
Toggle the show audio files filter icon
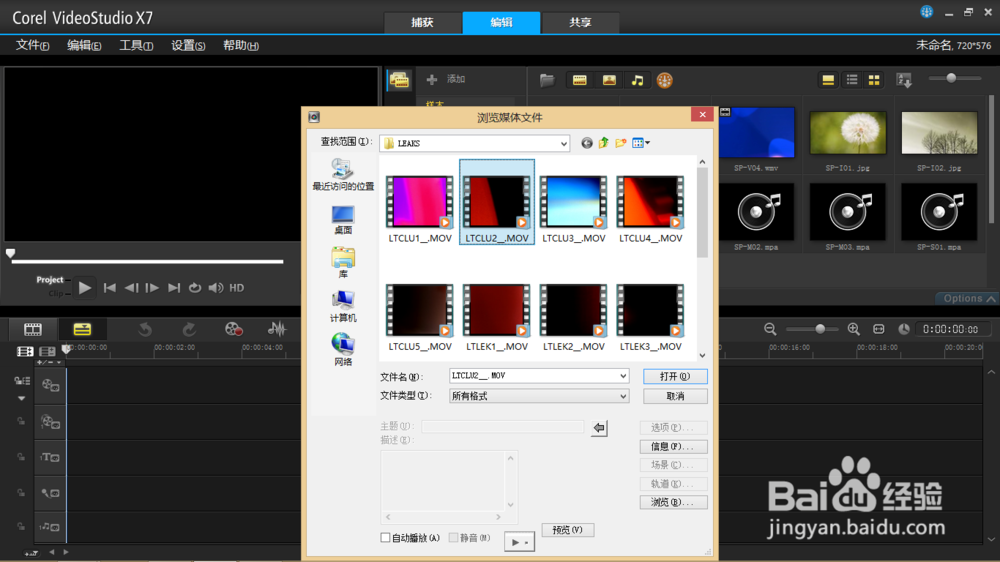(x=637, y=80)
